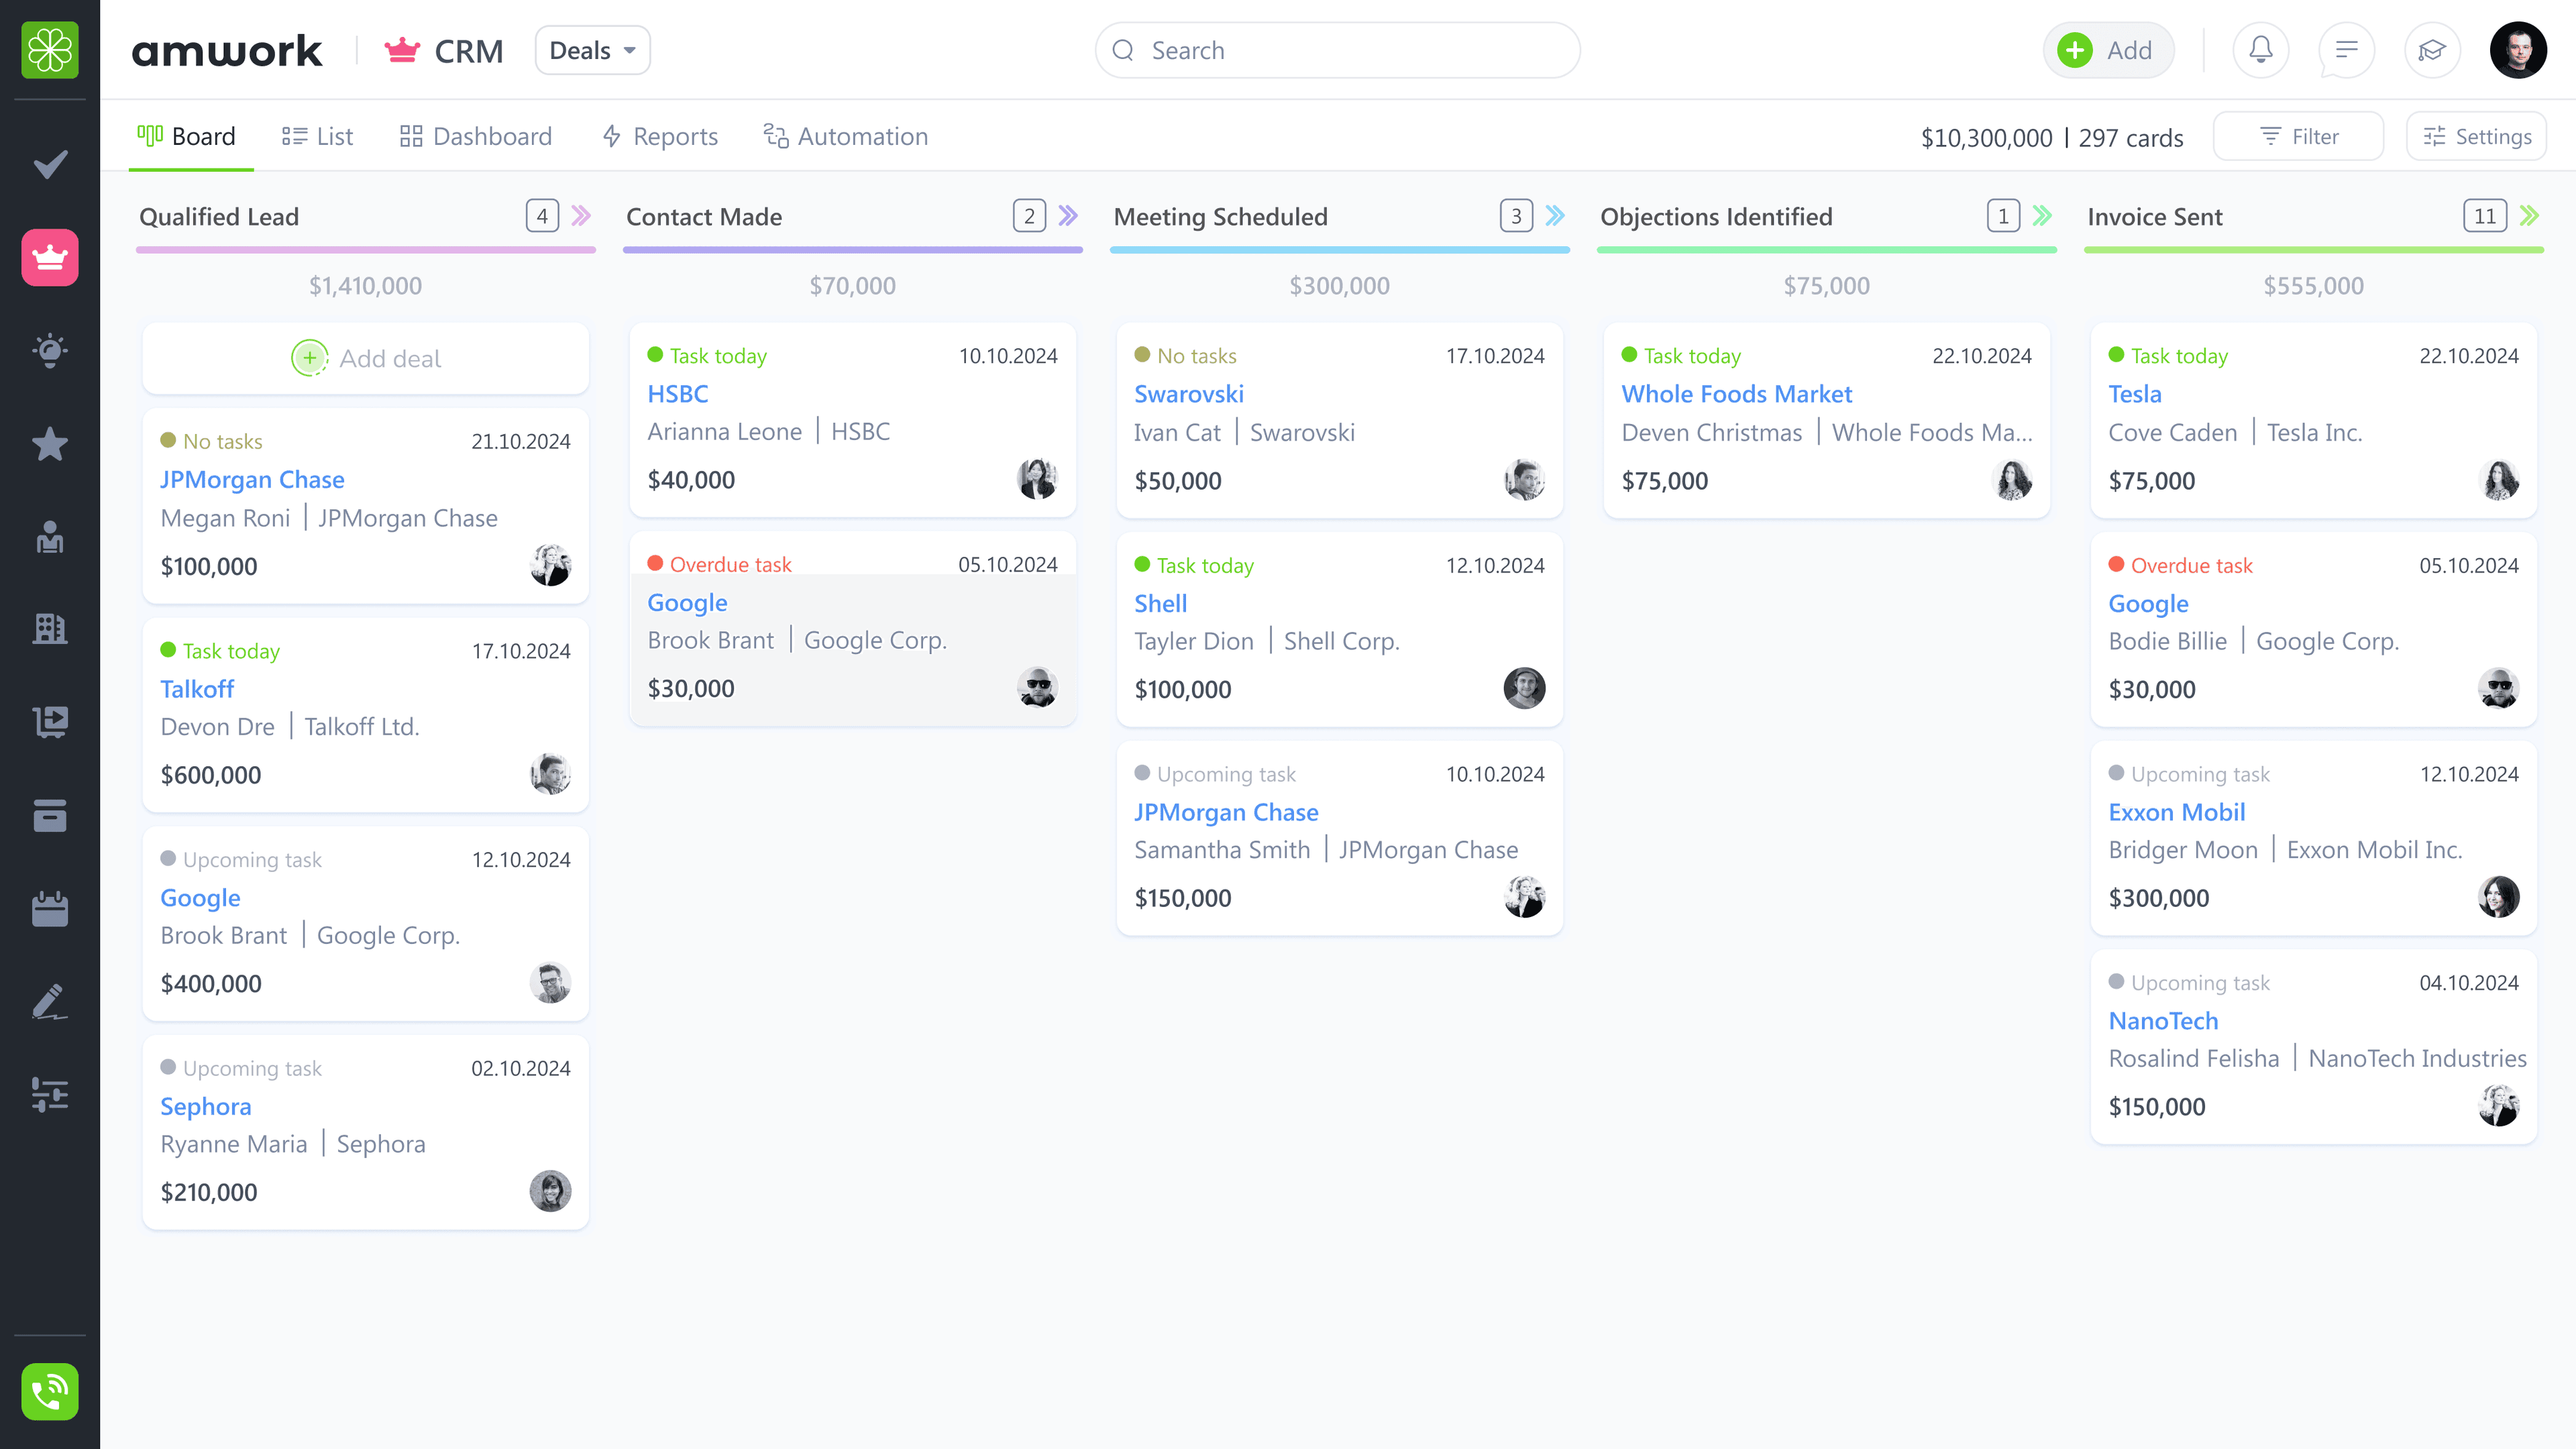Click the green phone call icon
The height and width of the screenshot is (1449, 2576).
[50, 1391]
